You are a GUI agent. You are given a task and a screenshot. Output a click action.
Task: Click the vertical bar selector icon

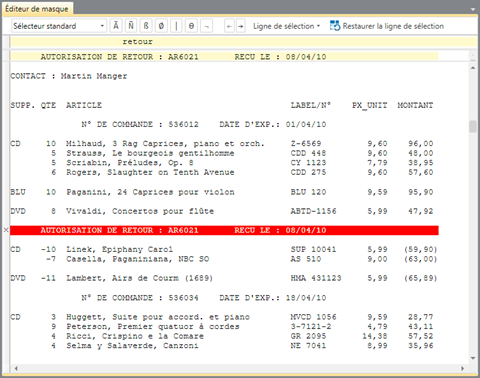(x=176, y=26)
